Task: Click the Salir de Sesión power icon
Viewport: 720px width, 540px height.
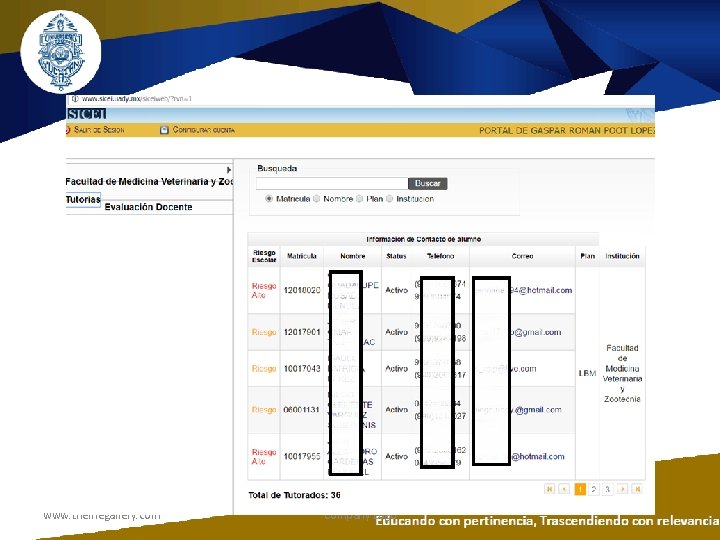Action: [68, 130]
